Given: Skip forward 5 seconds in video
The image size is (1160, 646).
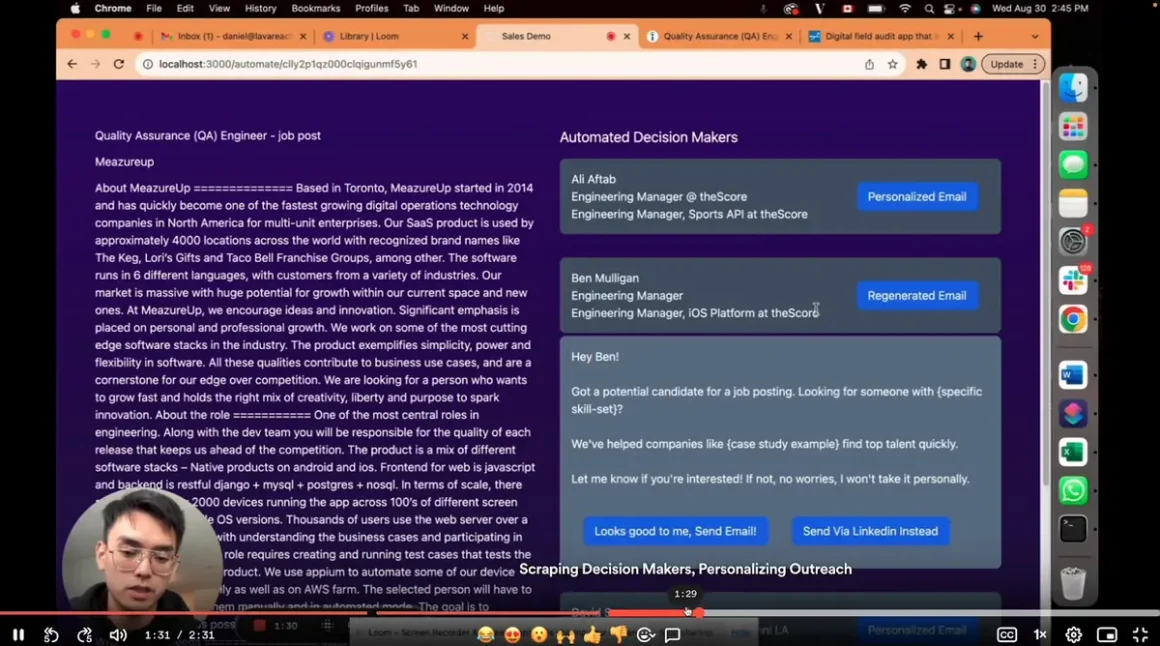Looking at the screenshot, I should tap(85, 635).
